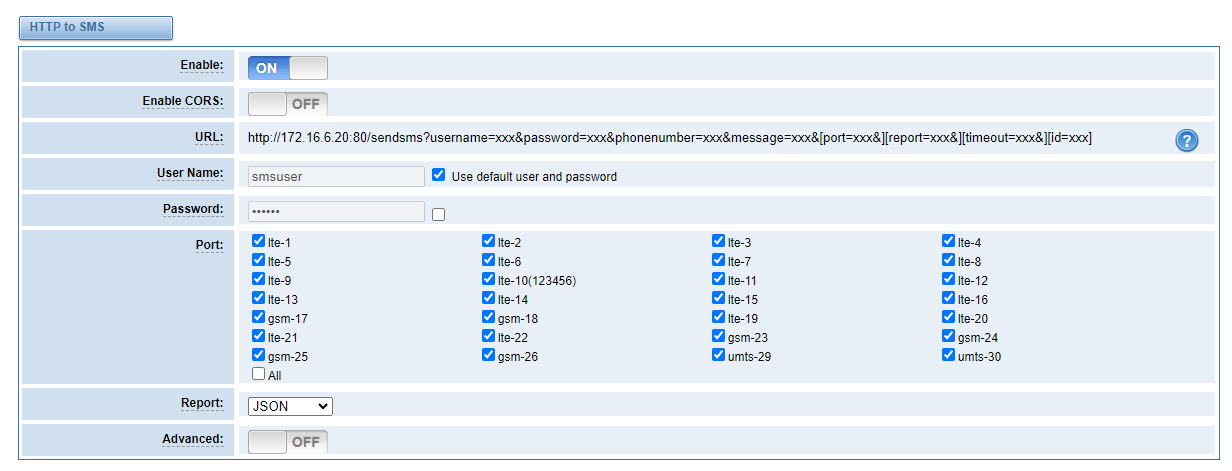Check the All ports checkbox

pyautogui.click(x=259, y=374)
